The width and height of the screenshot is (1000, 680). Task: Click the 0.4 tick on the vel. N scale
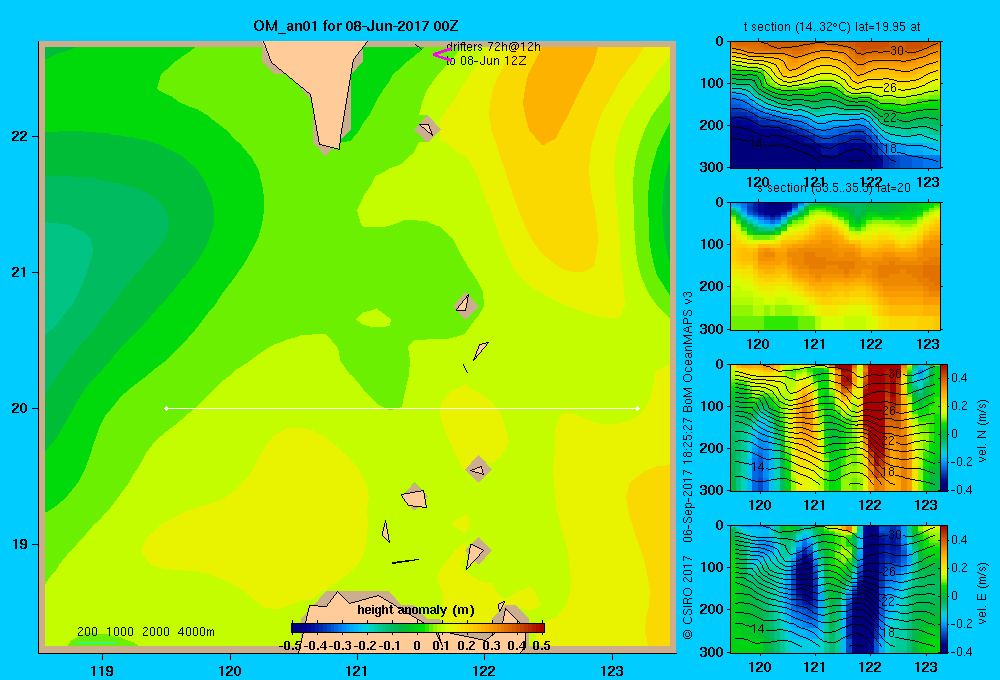[960, 378]
